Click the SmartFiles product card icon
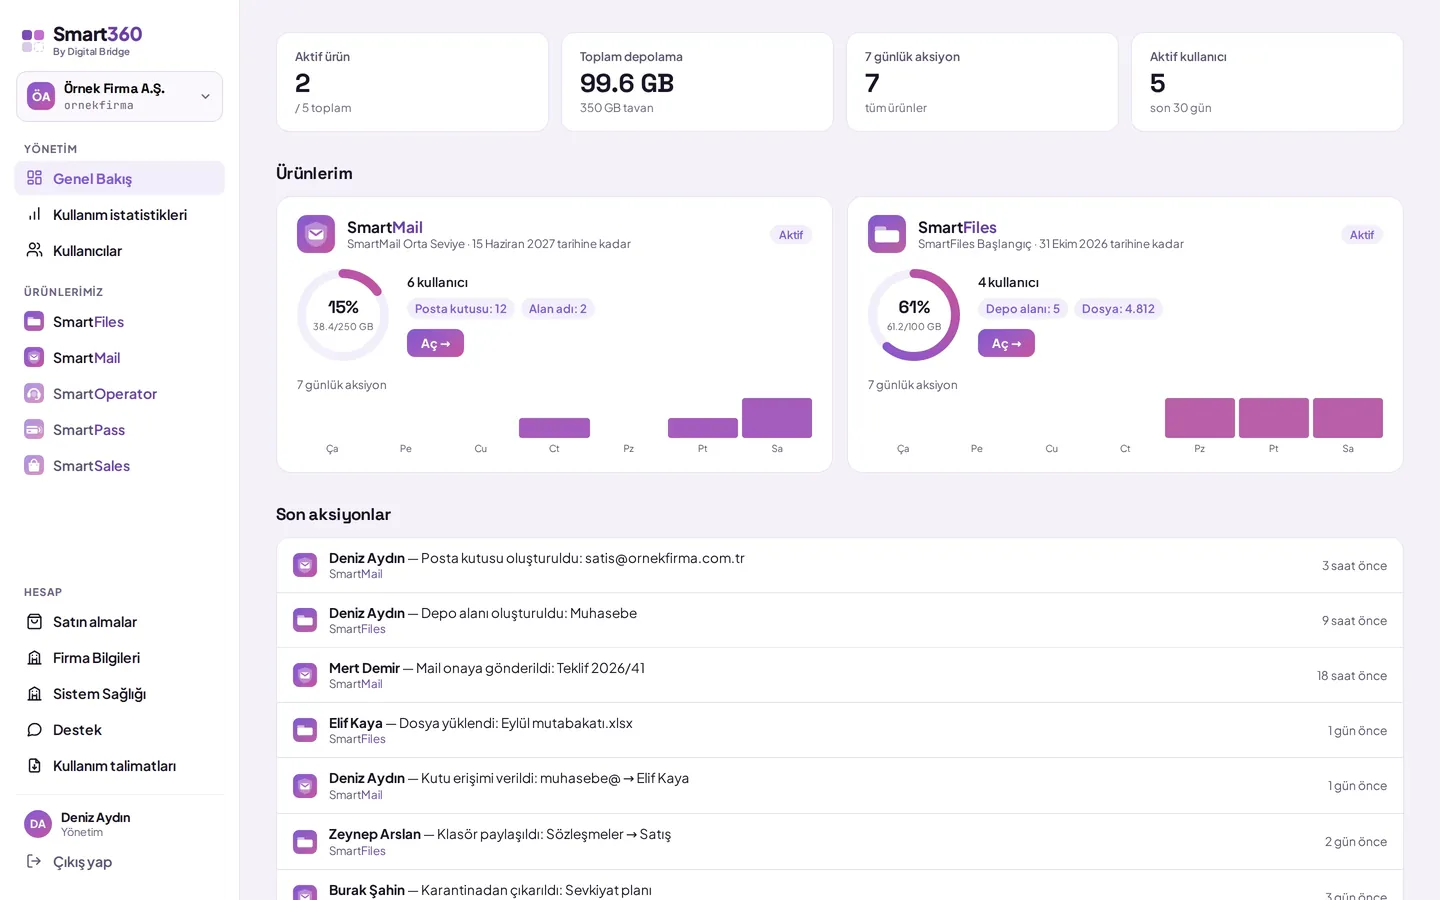The image size is (1440, 900). (x=887, y=234)
